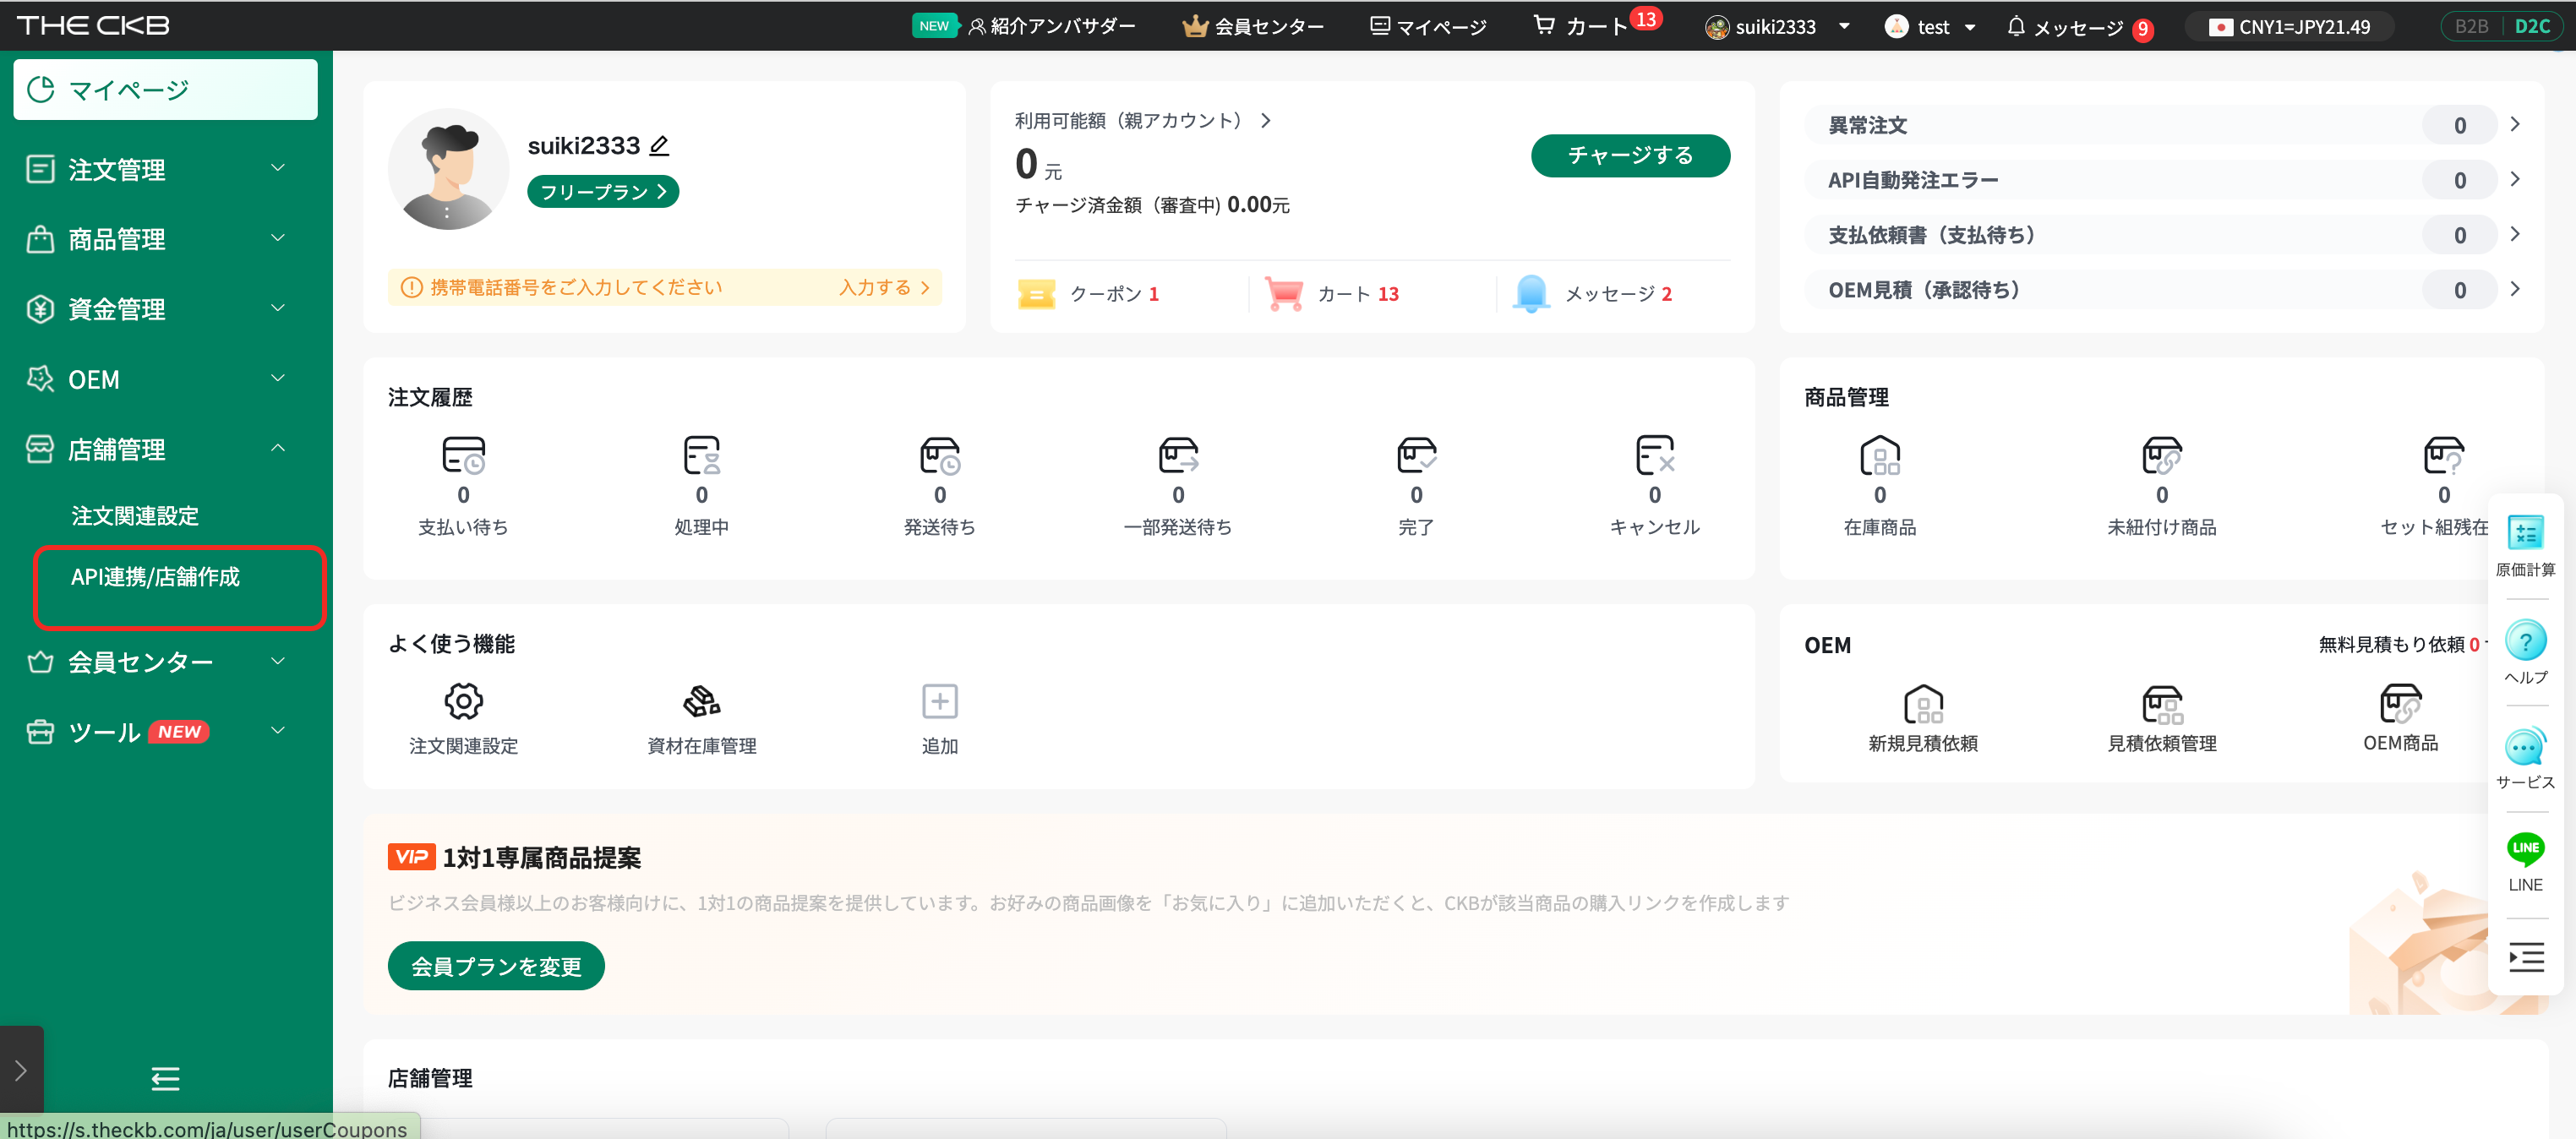
Task: Open 紹介アンバサダー in top bar
Action: point(1051,26)
